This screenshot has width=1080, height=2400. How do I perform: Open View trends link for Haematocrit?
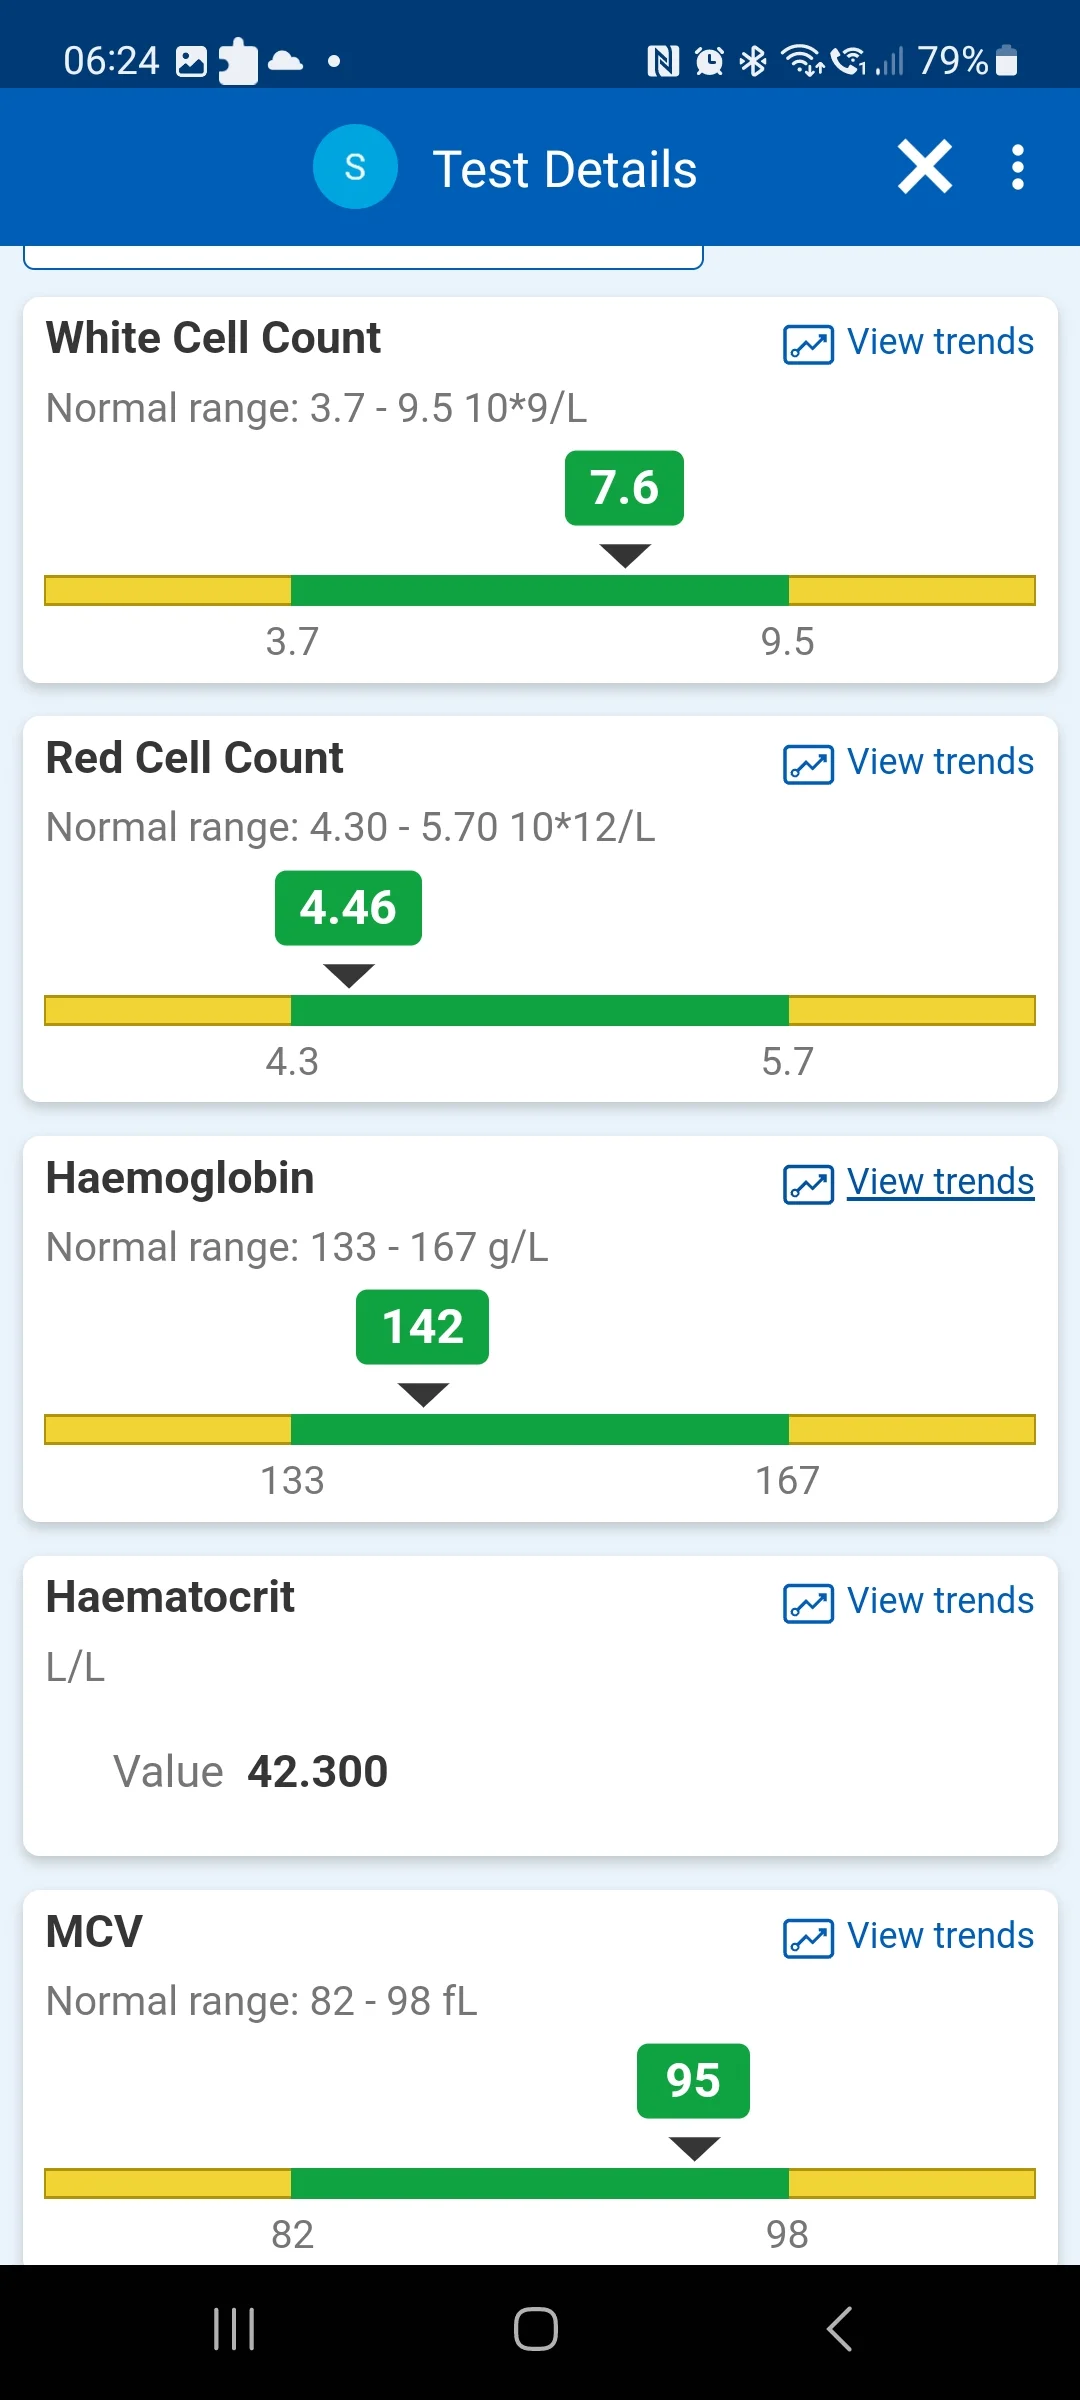(x=940, y=1601)
